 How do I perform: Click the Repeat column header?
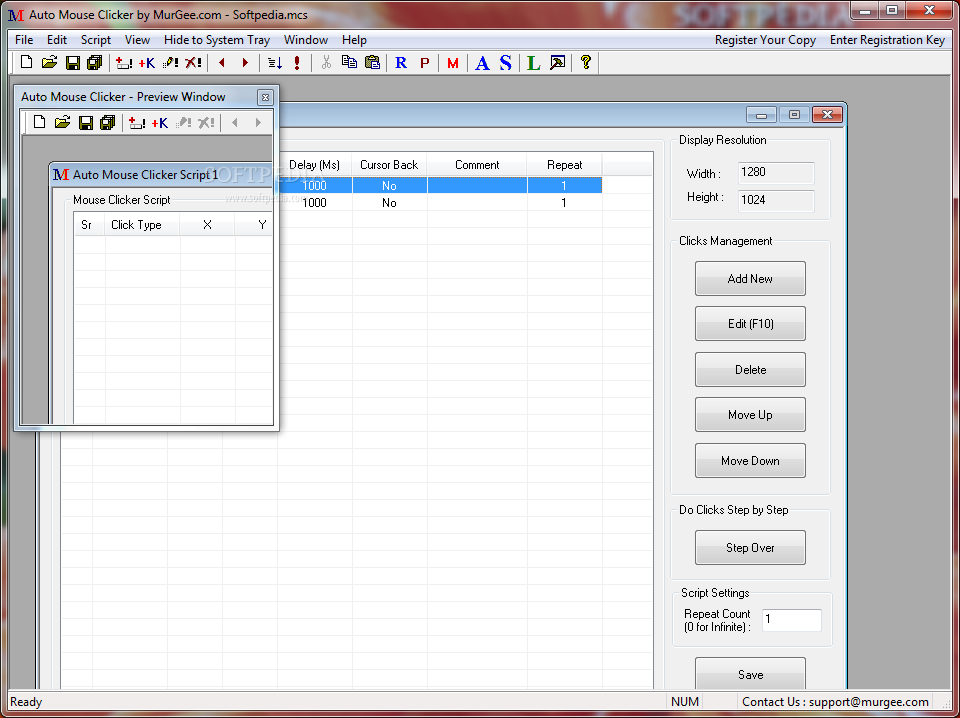[564, 165]
